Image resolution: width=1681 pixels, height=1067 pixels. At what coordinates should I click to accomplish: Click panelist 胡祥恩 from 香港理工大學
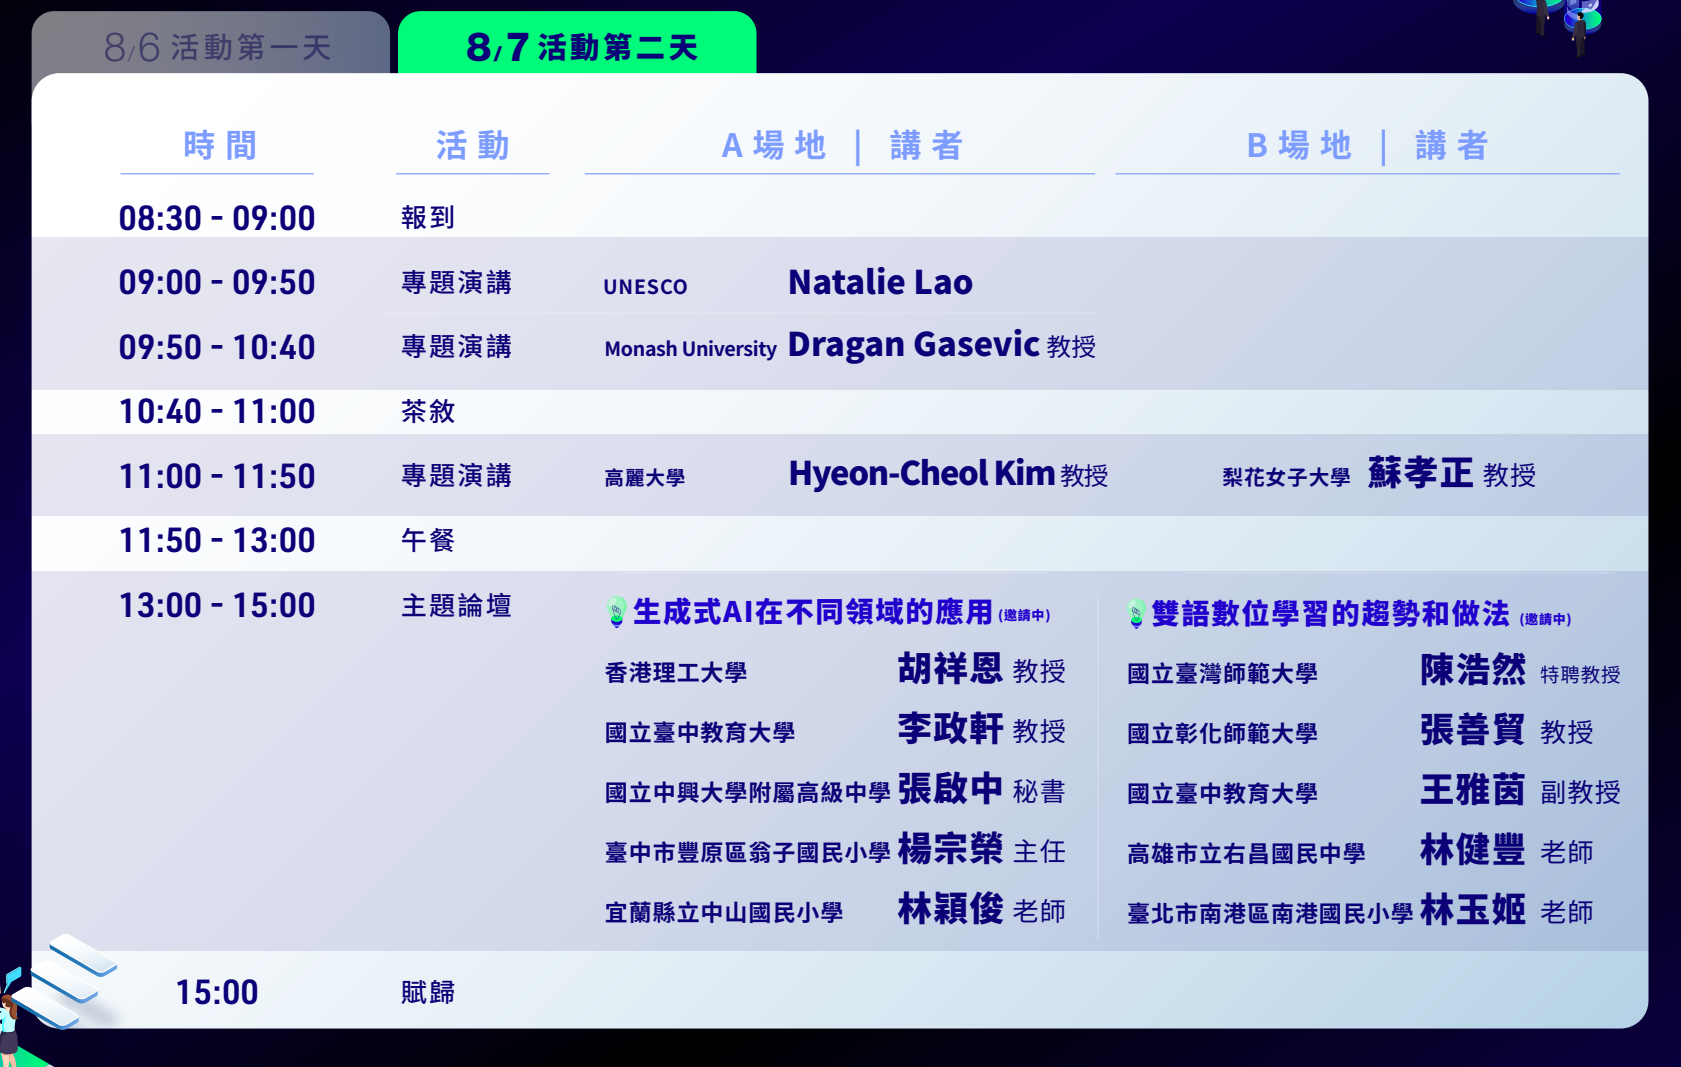tap(949, 669)
